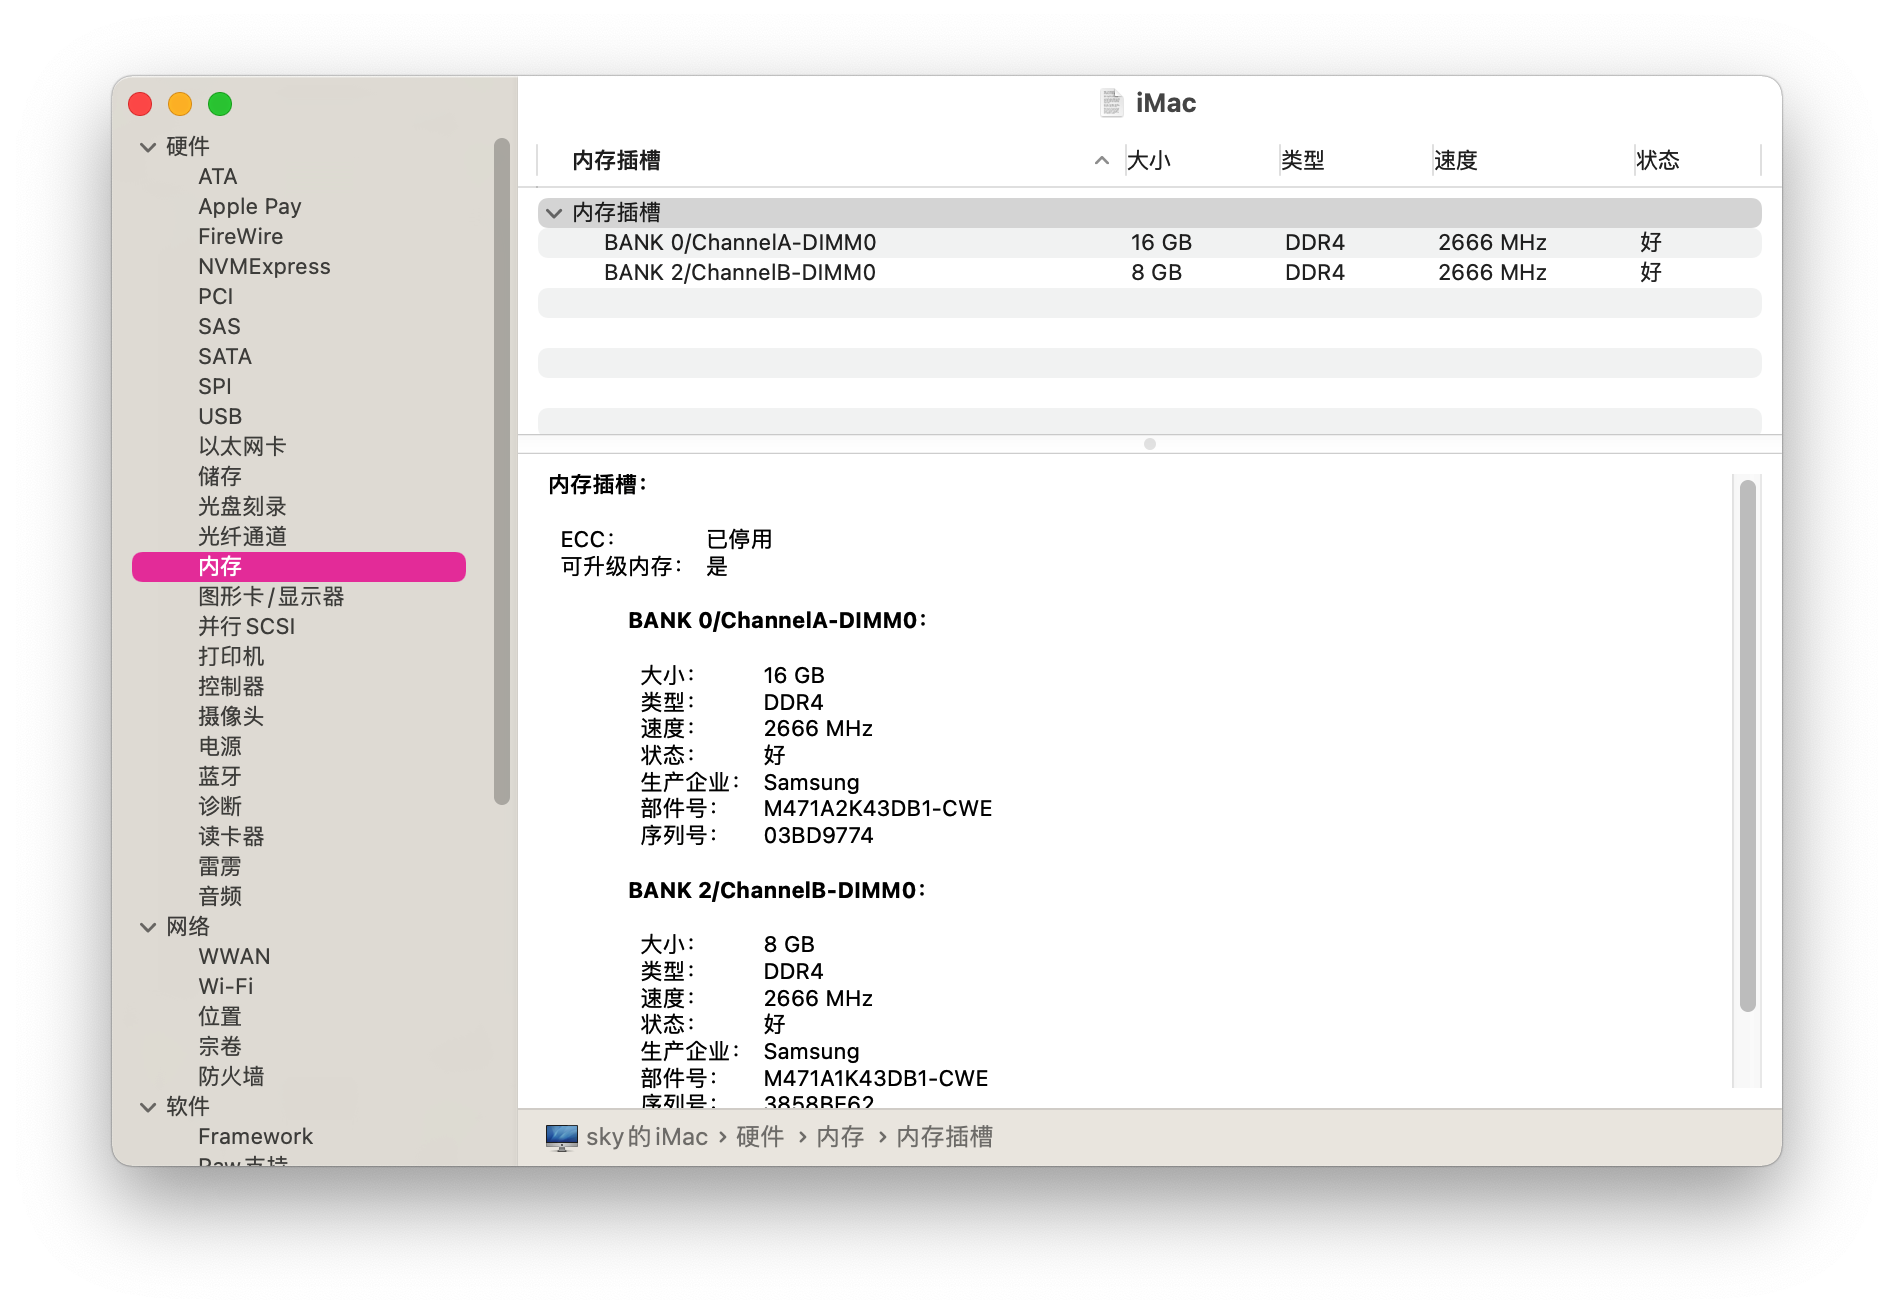Click the sidebar vertical scrollbar
The height and width of the screenshot is (1314, 1894).
point(502,471)
